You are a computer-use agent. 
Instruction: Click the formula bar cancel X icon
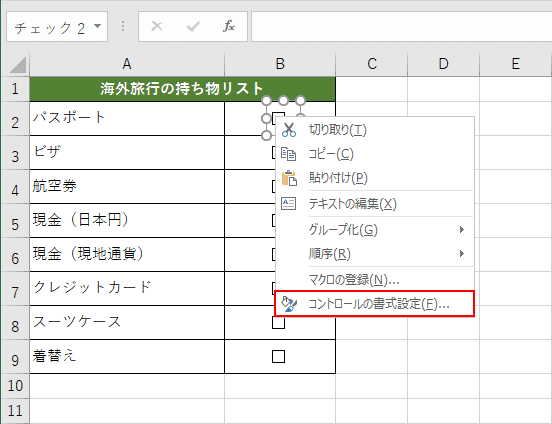coord(157,26)
